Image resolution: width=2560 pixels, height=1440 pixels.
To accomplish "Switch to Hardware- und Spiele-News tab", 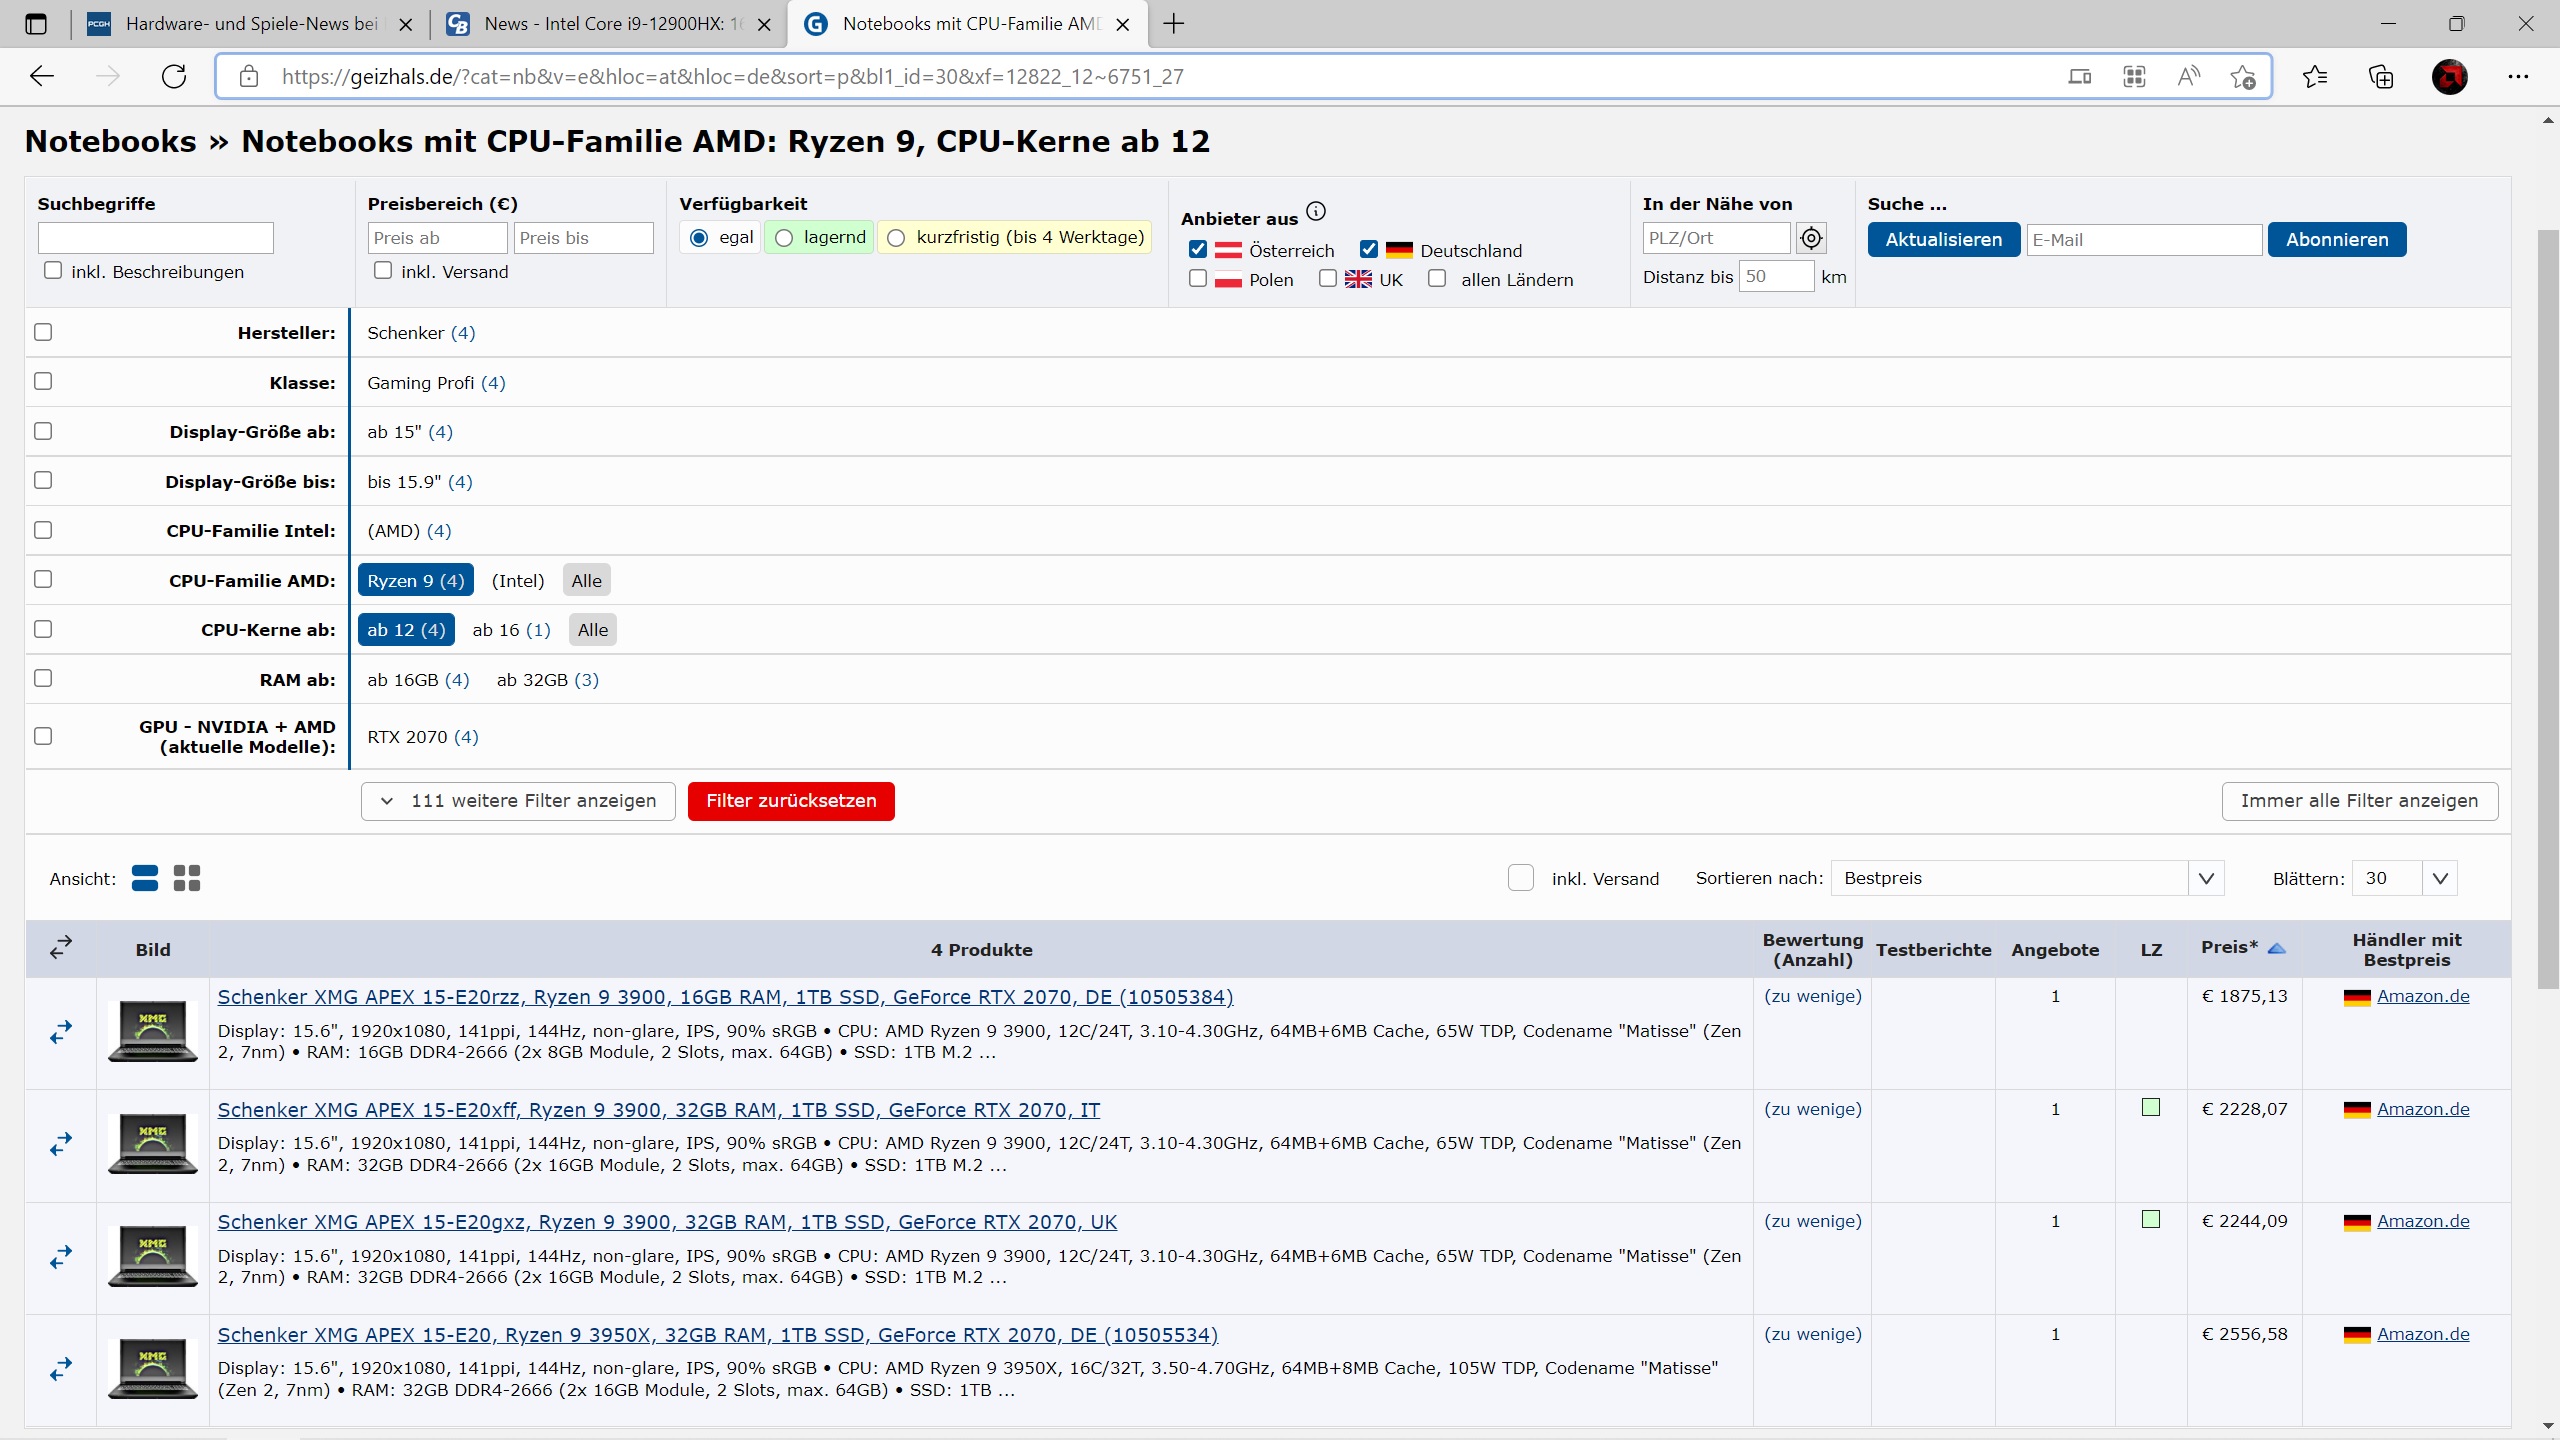I will click(x=250, y=24).
